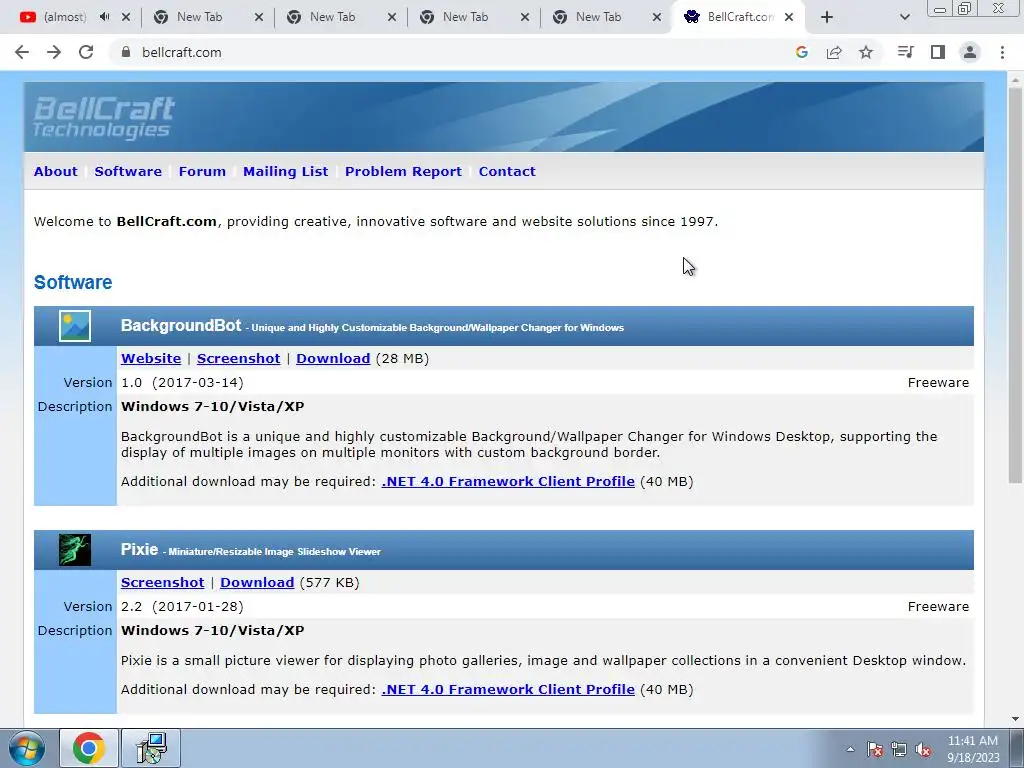
Task: Open the About page
Action: click(x=56, y=171)
